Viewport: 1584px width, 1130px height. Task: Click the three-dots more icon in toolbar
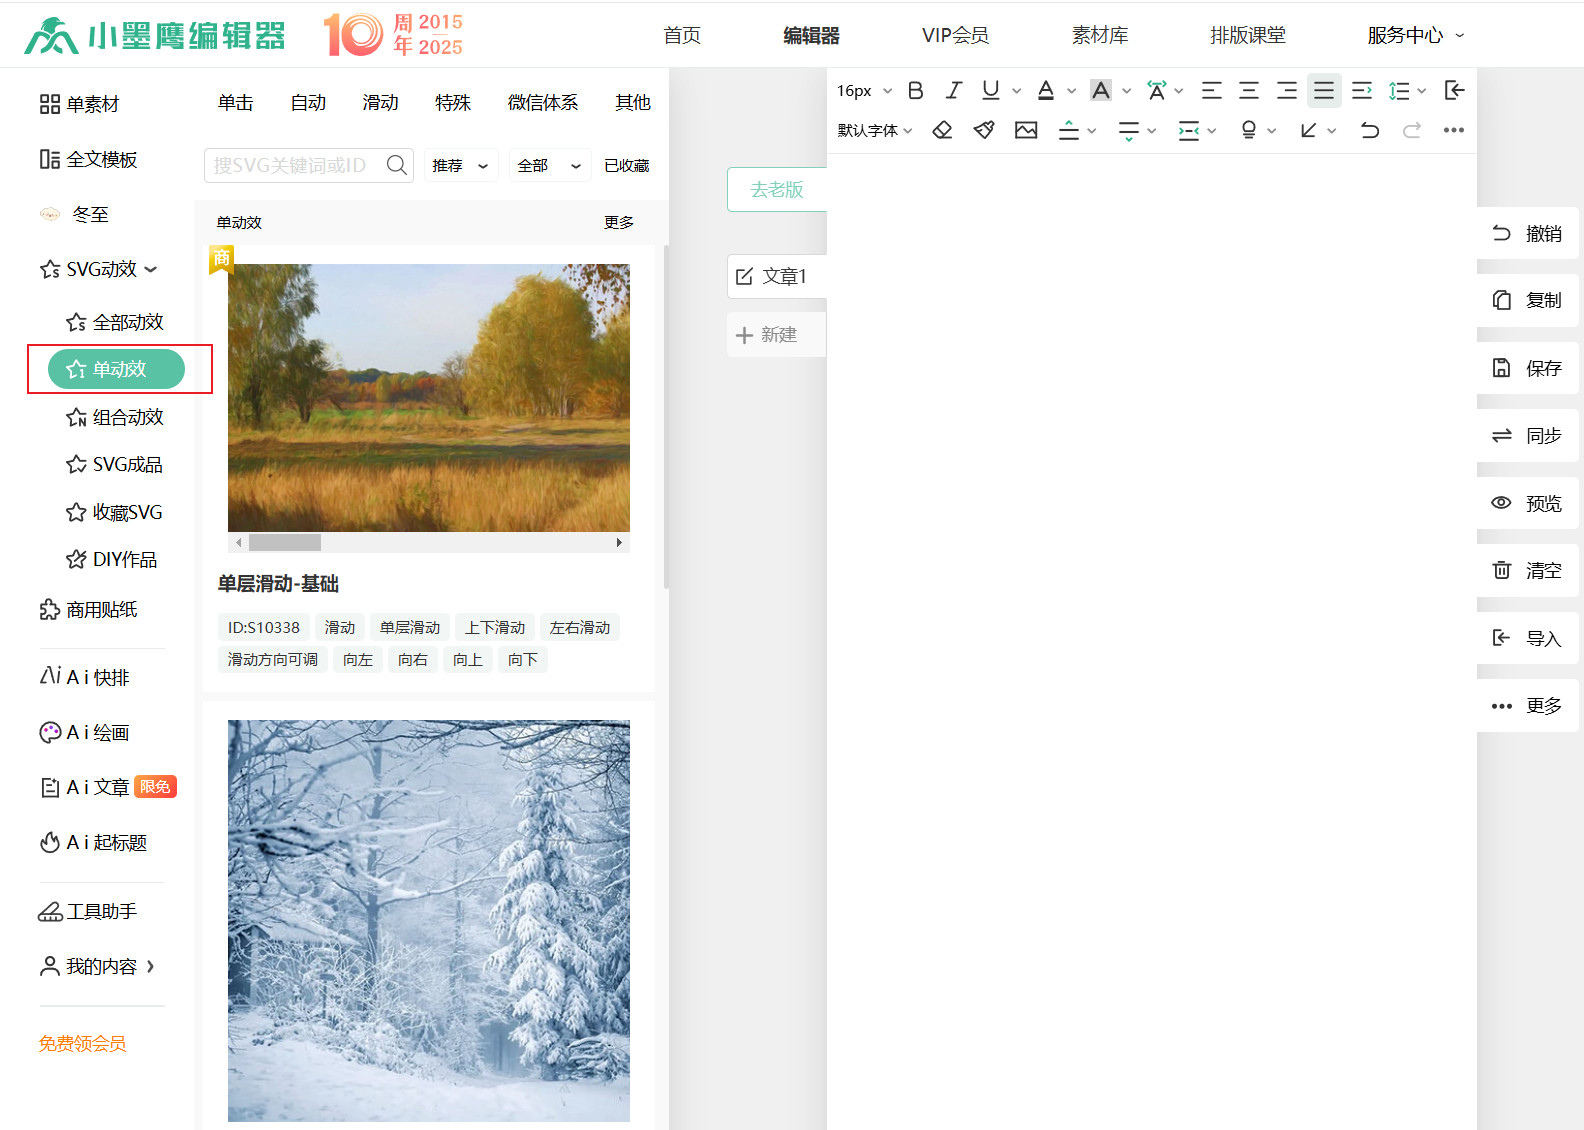[x=1453, y=130]
